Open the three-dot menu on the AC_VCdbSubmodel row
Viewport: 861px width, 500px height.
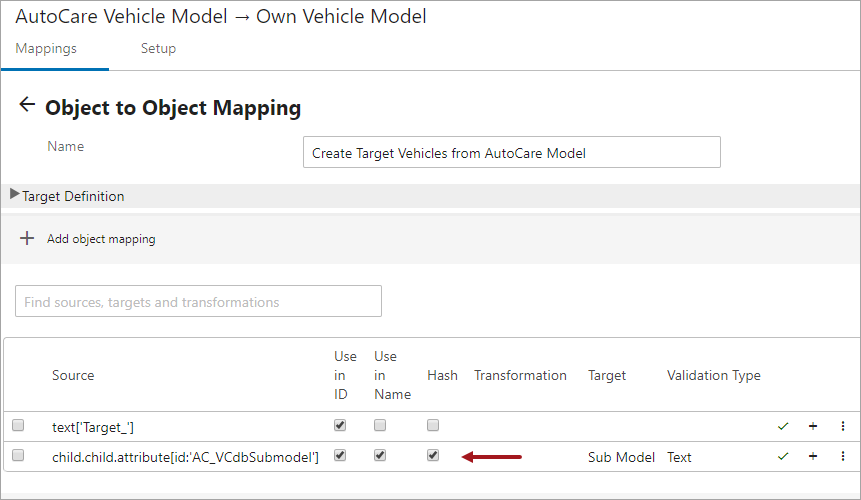click(x=843, y=456)
